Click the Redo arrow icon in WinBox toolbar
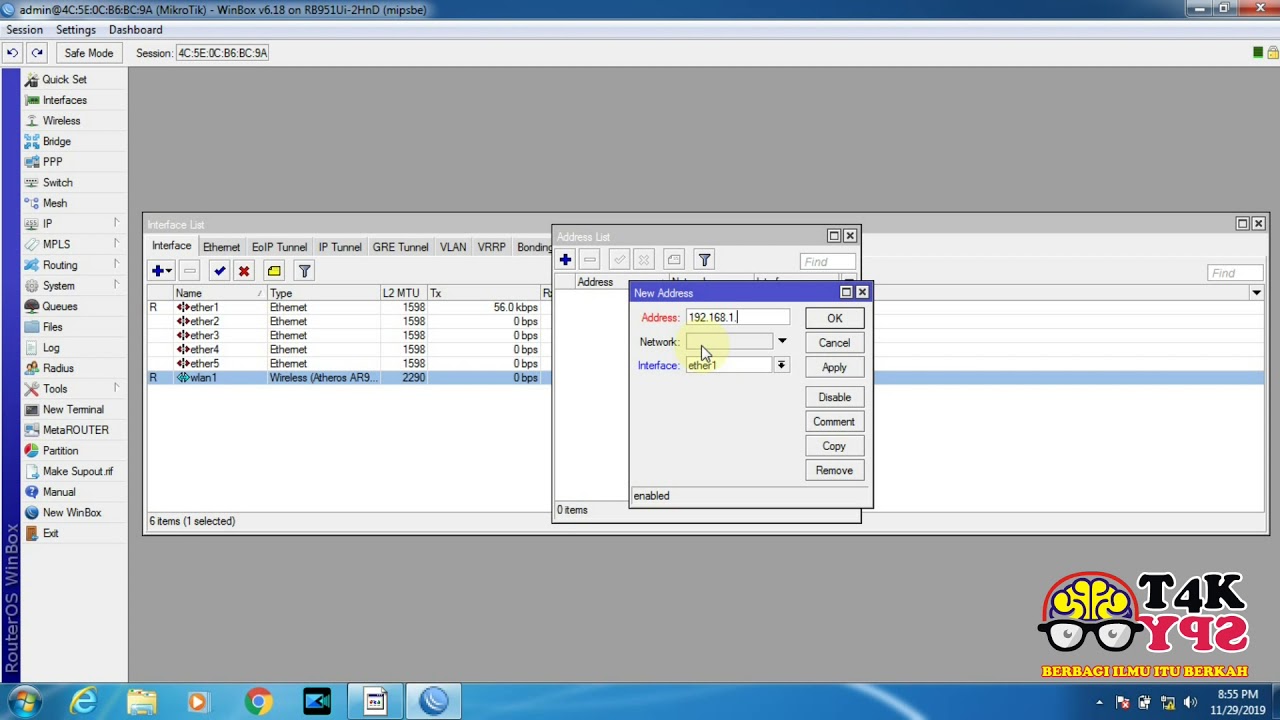The image size is (1280, 720). tap(37, 53)
